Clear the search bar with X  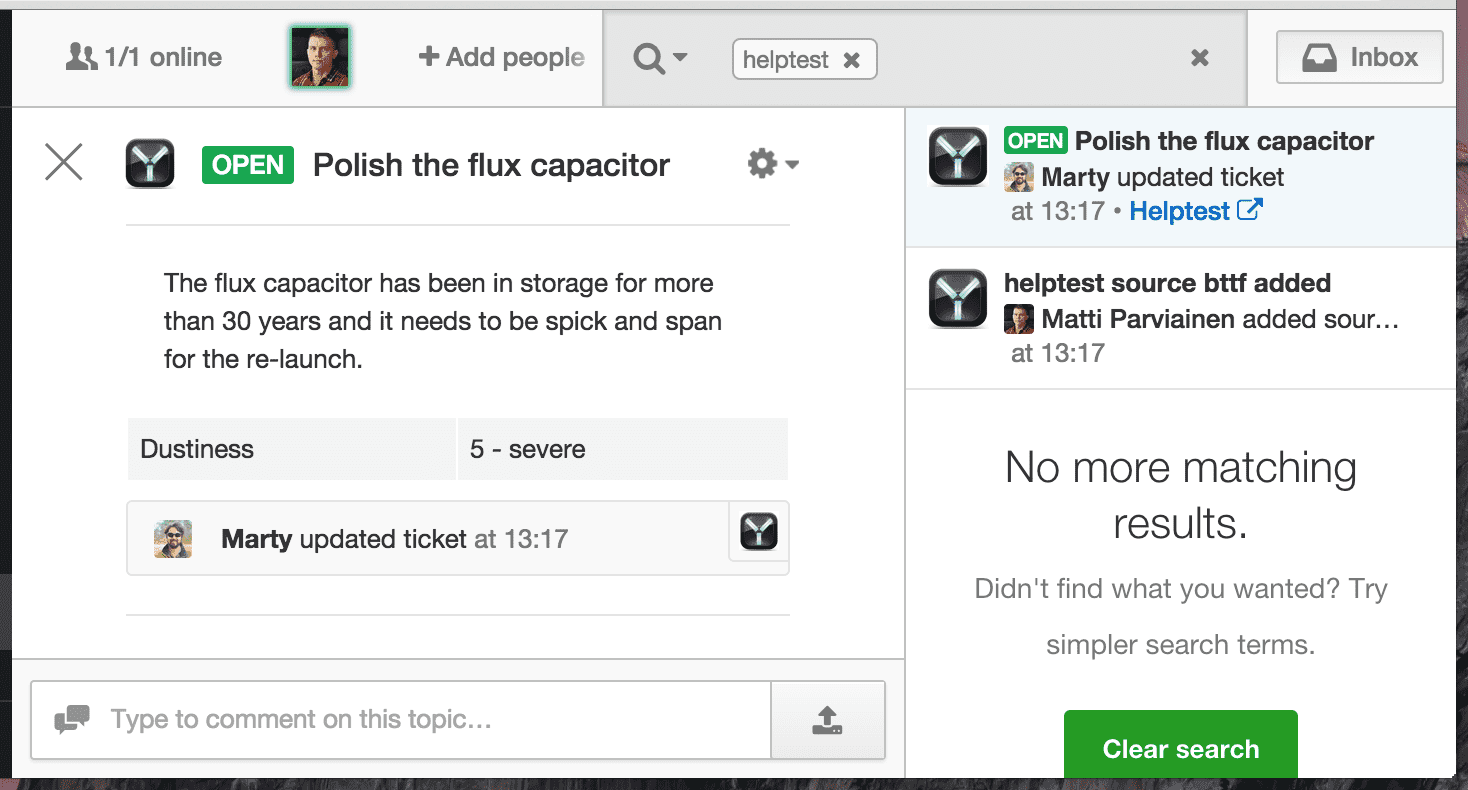(x=1199, y=58)
